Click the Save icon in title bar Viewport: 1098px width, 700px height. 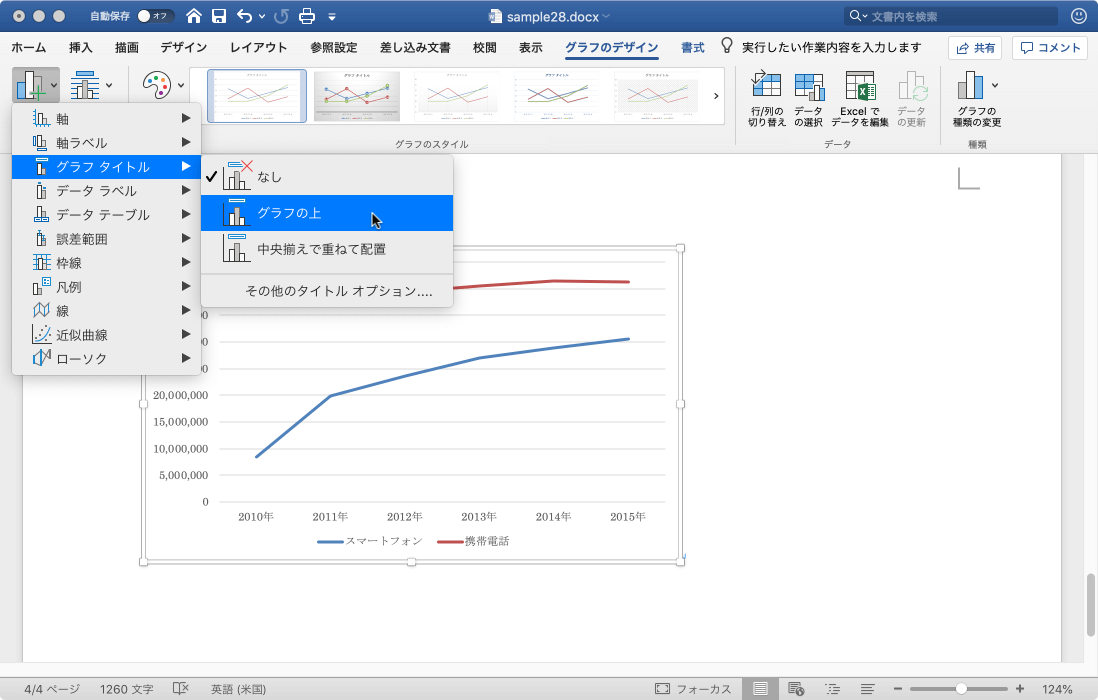pyautogui.click(x=218, y=16)
